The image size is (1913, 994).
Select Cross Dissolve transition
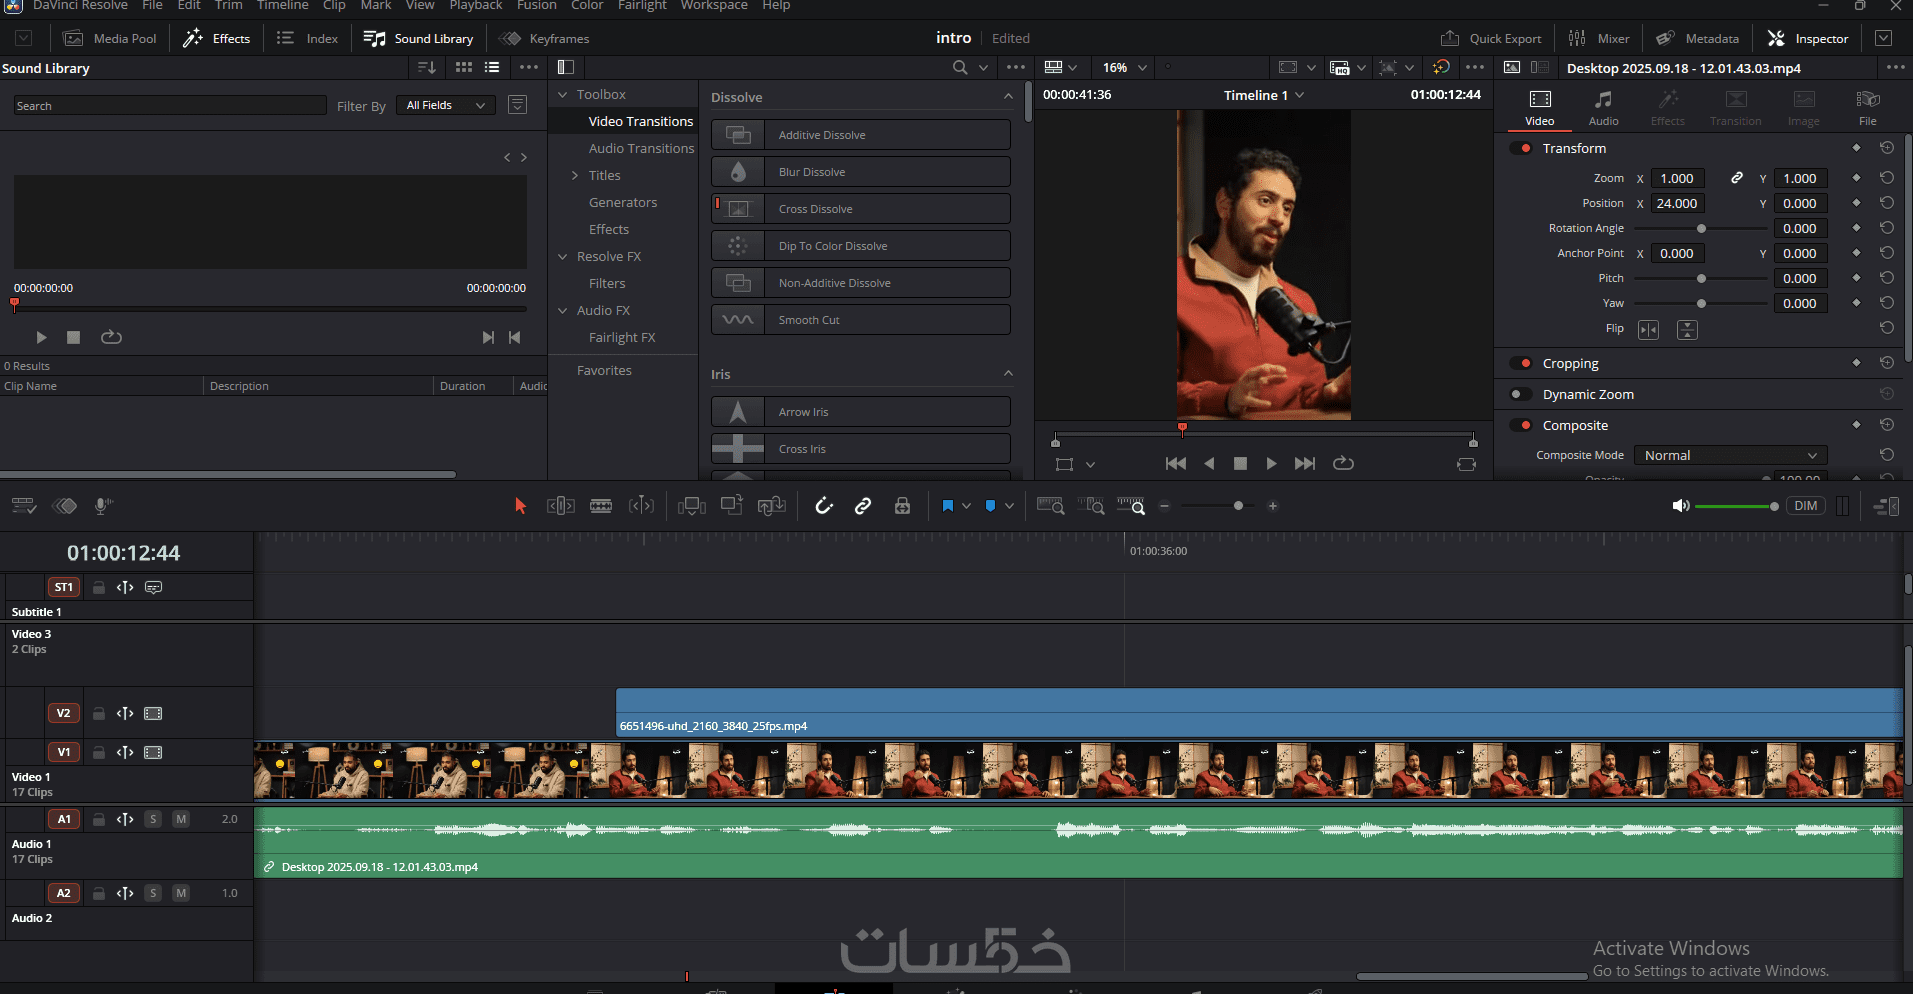click(x=861, y=209)
